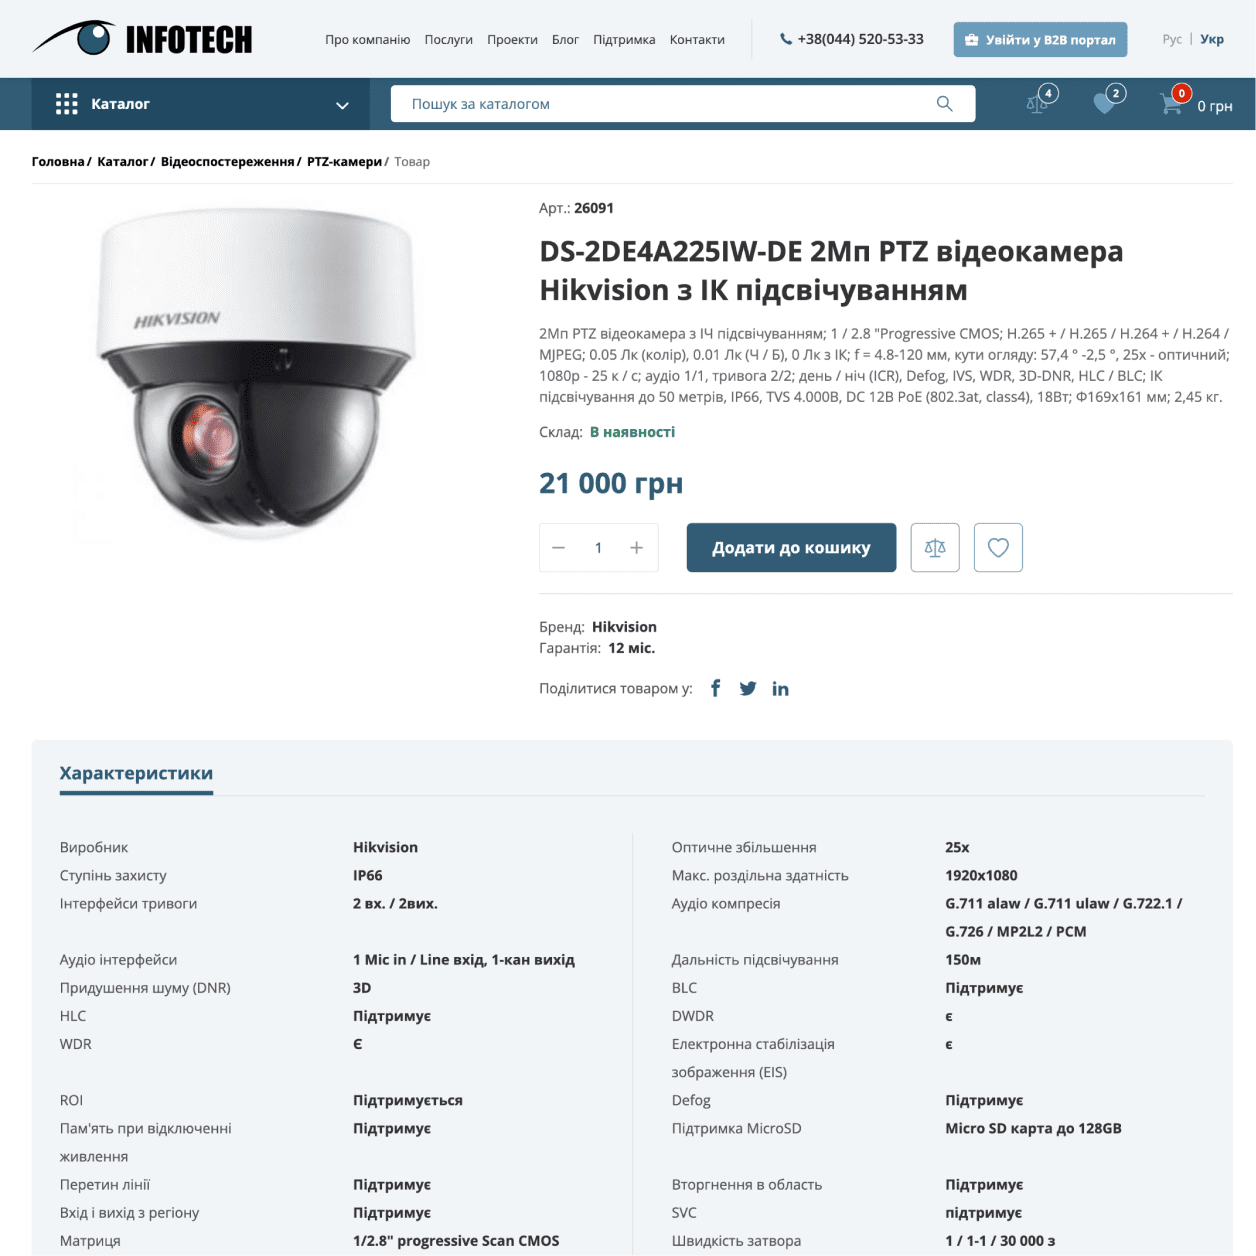Open the comparison list in header
This screenshot has height=1256, width=1256.
coord(1040,101)
